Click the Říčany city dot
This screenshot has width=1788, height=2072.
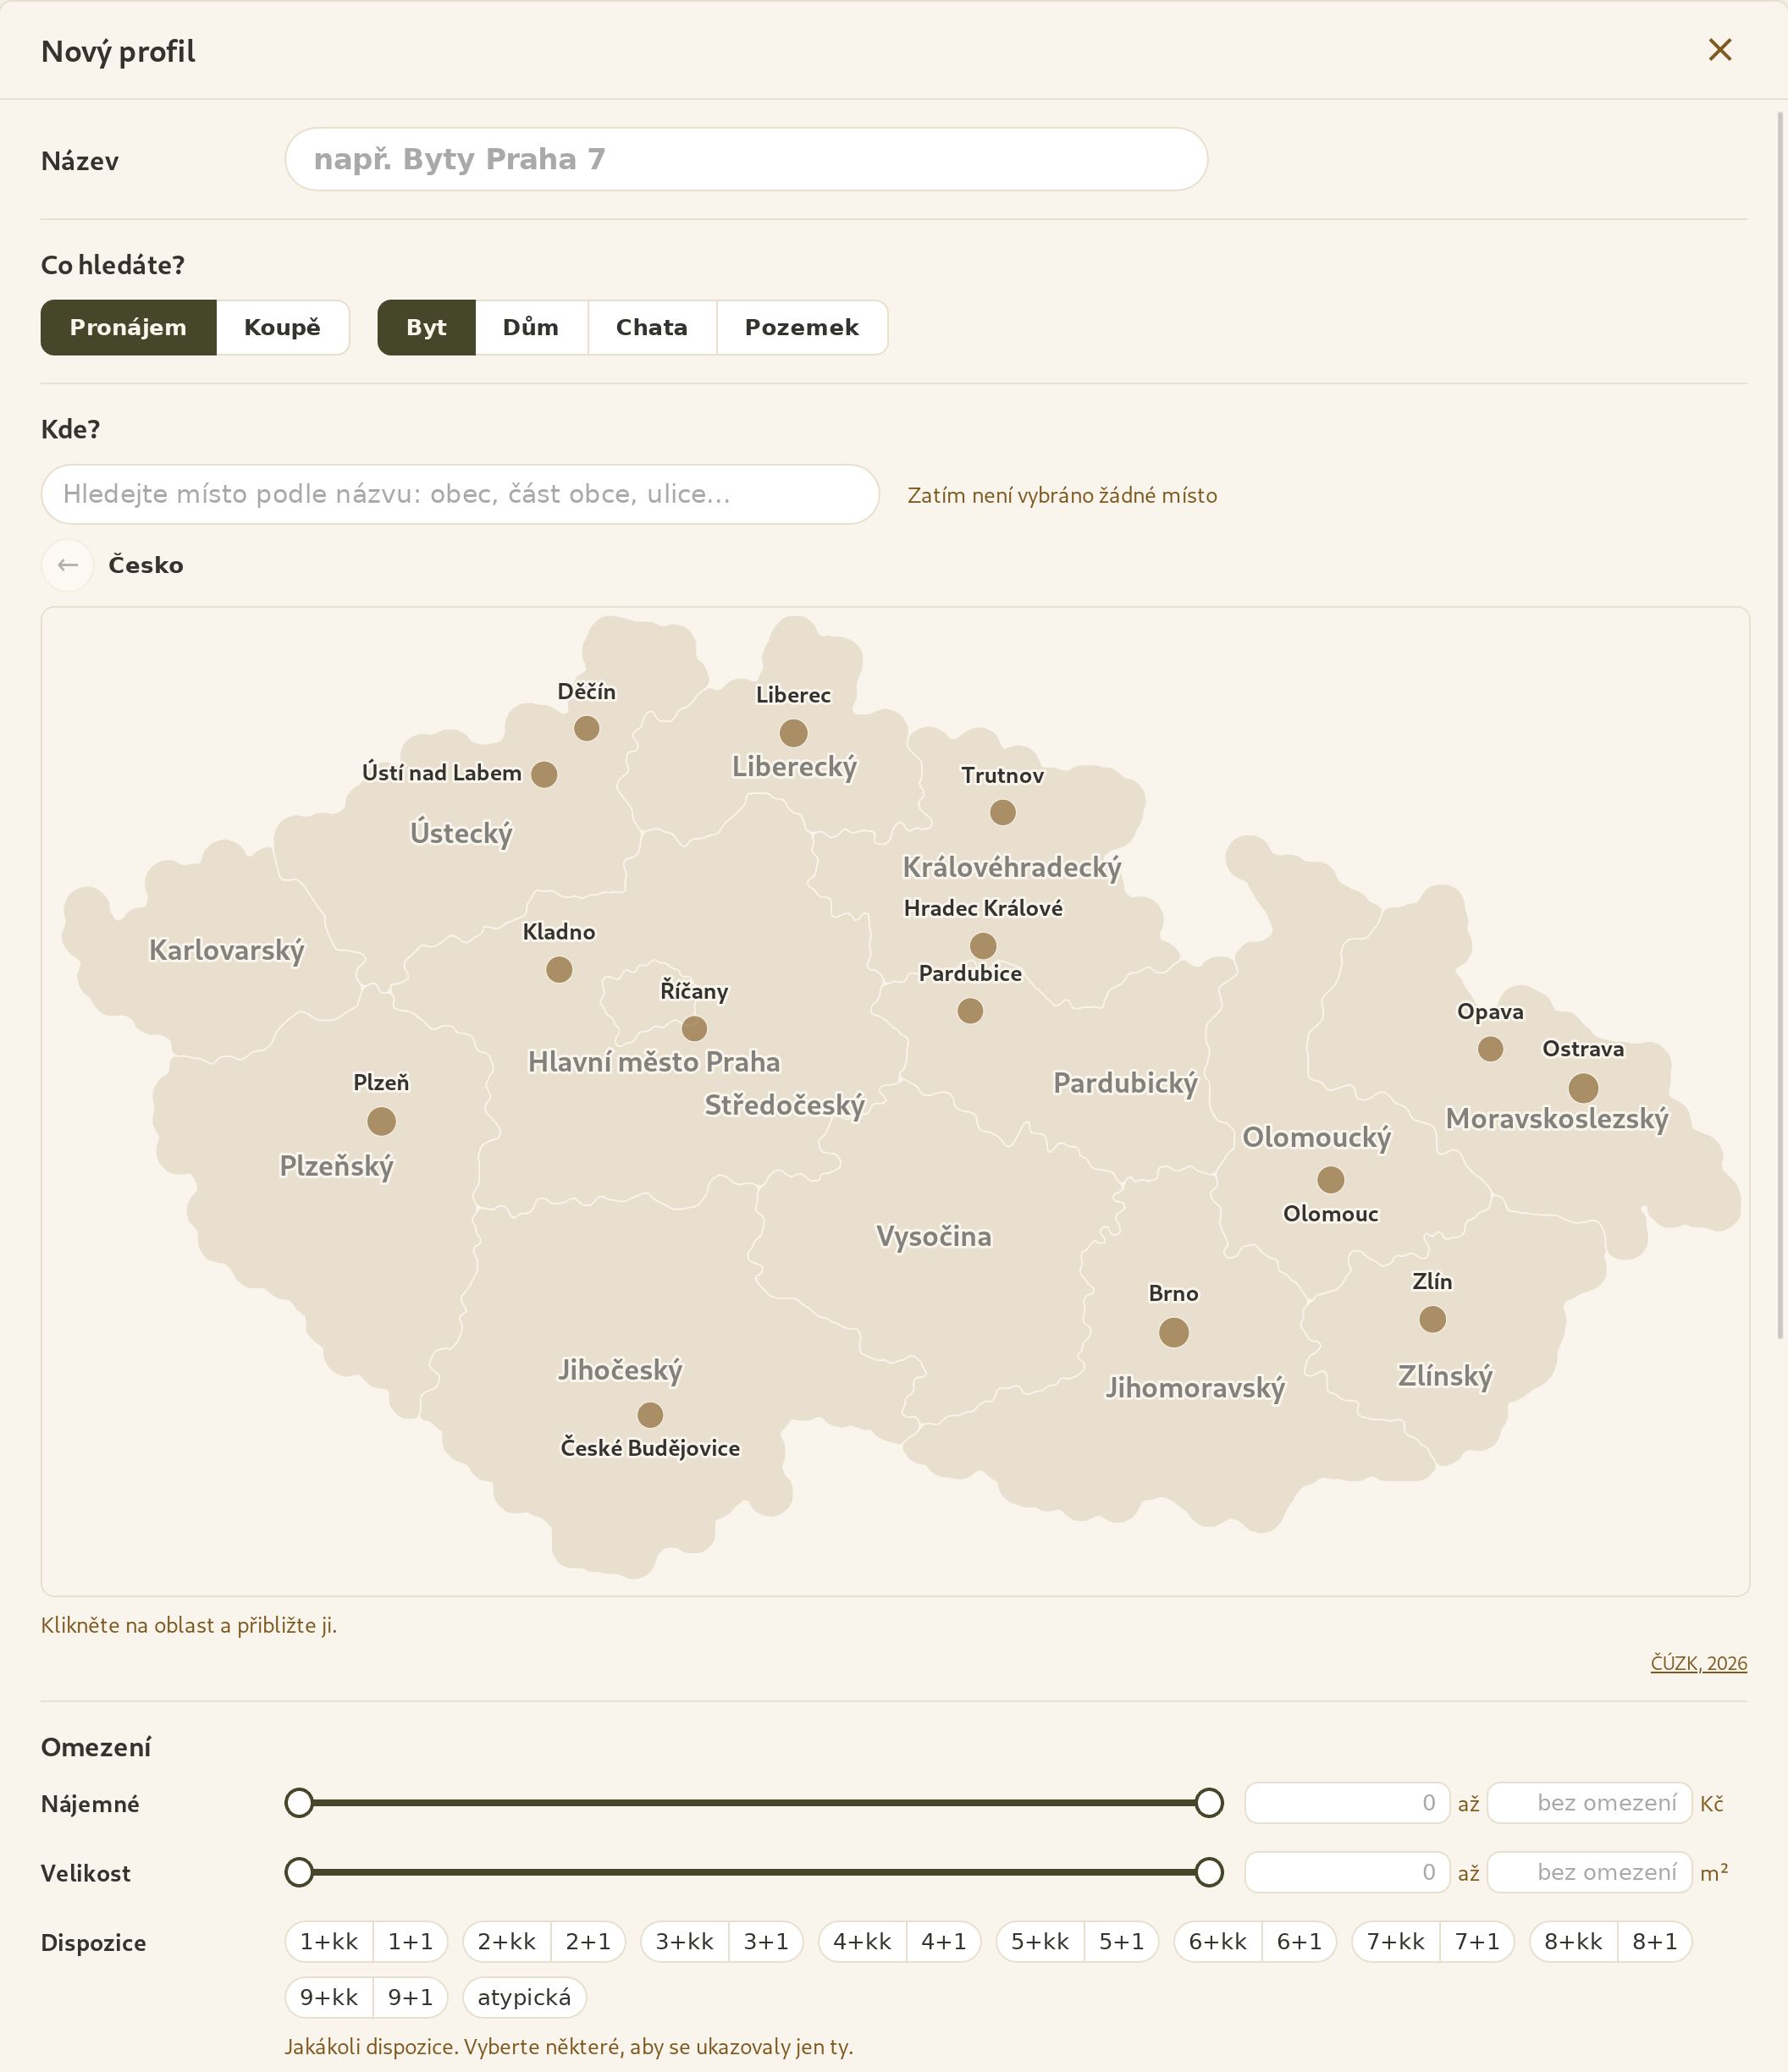coord(694,1028)
